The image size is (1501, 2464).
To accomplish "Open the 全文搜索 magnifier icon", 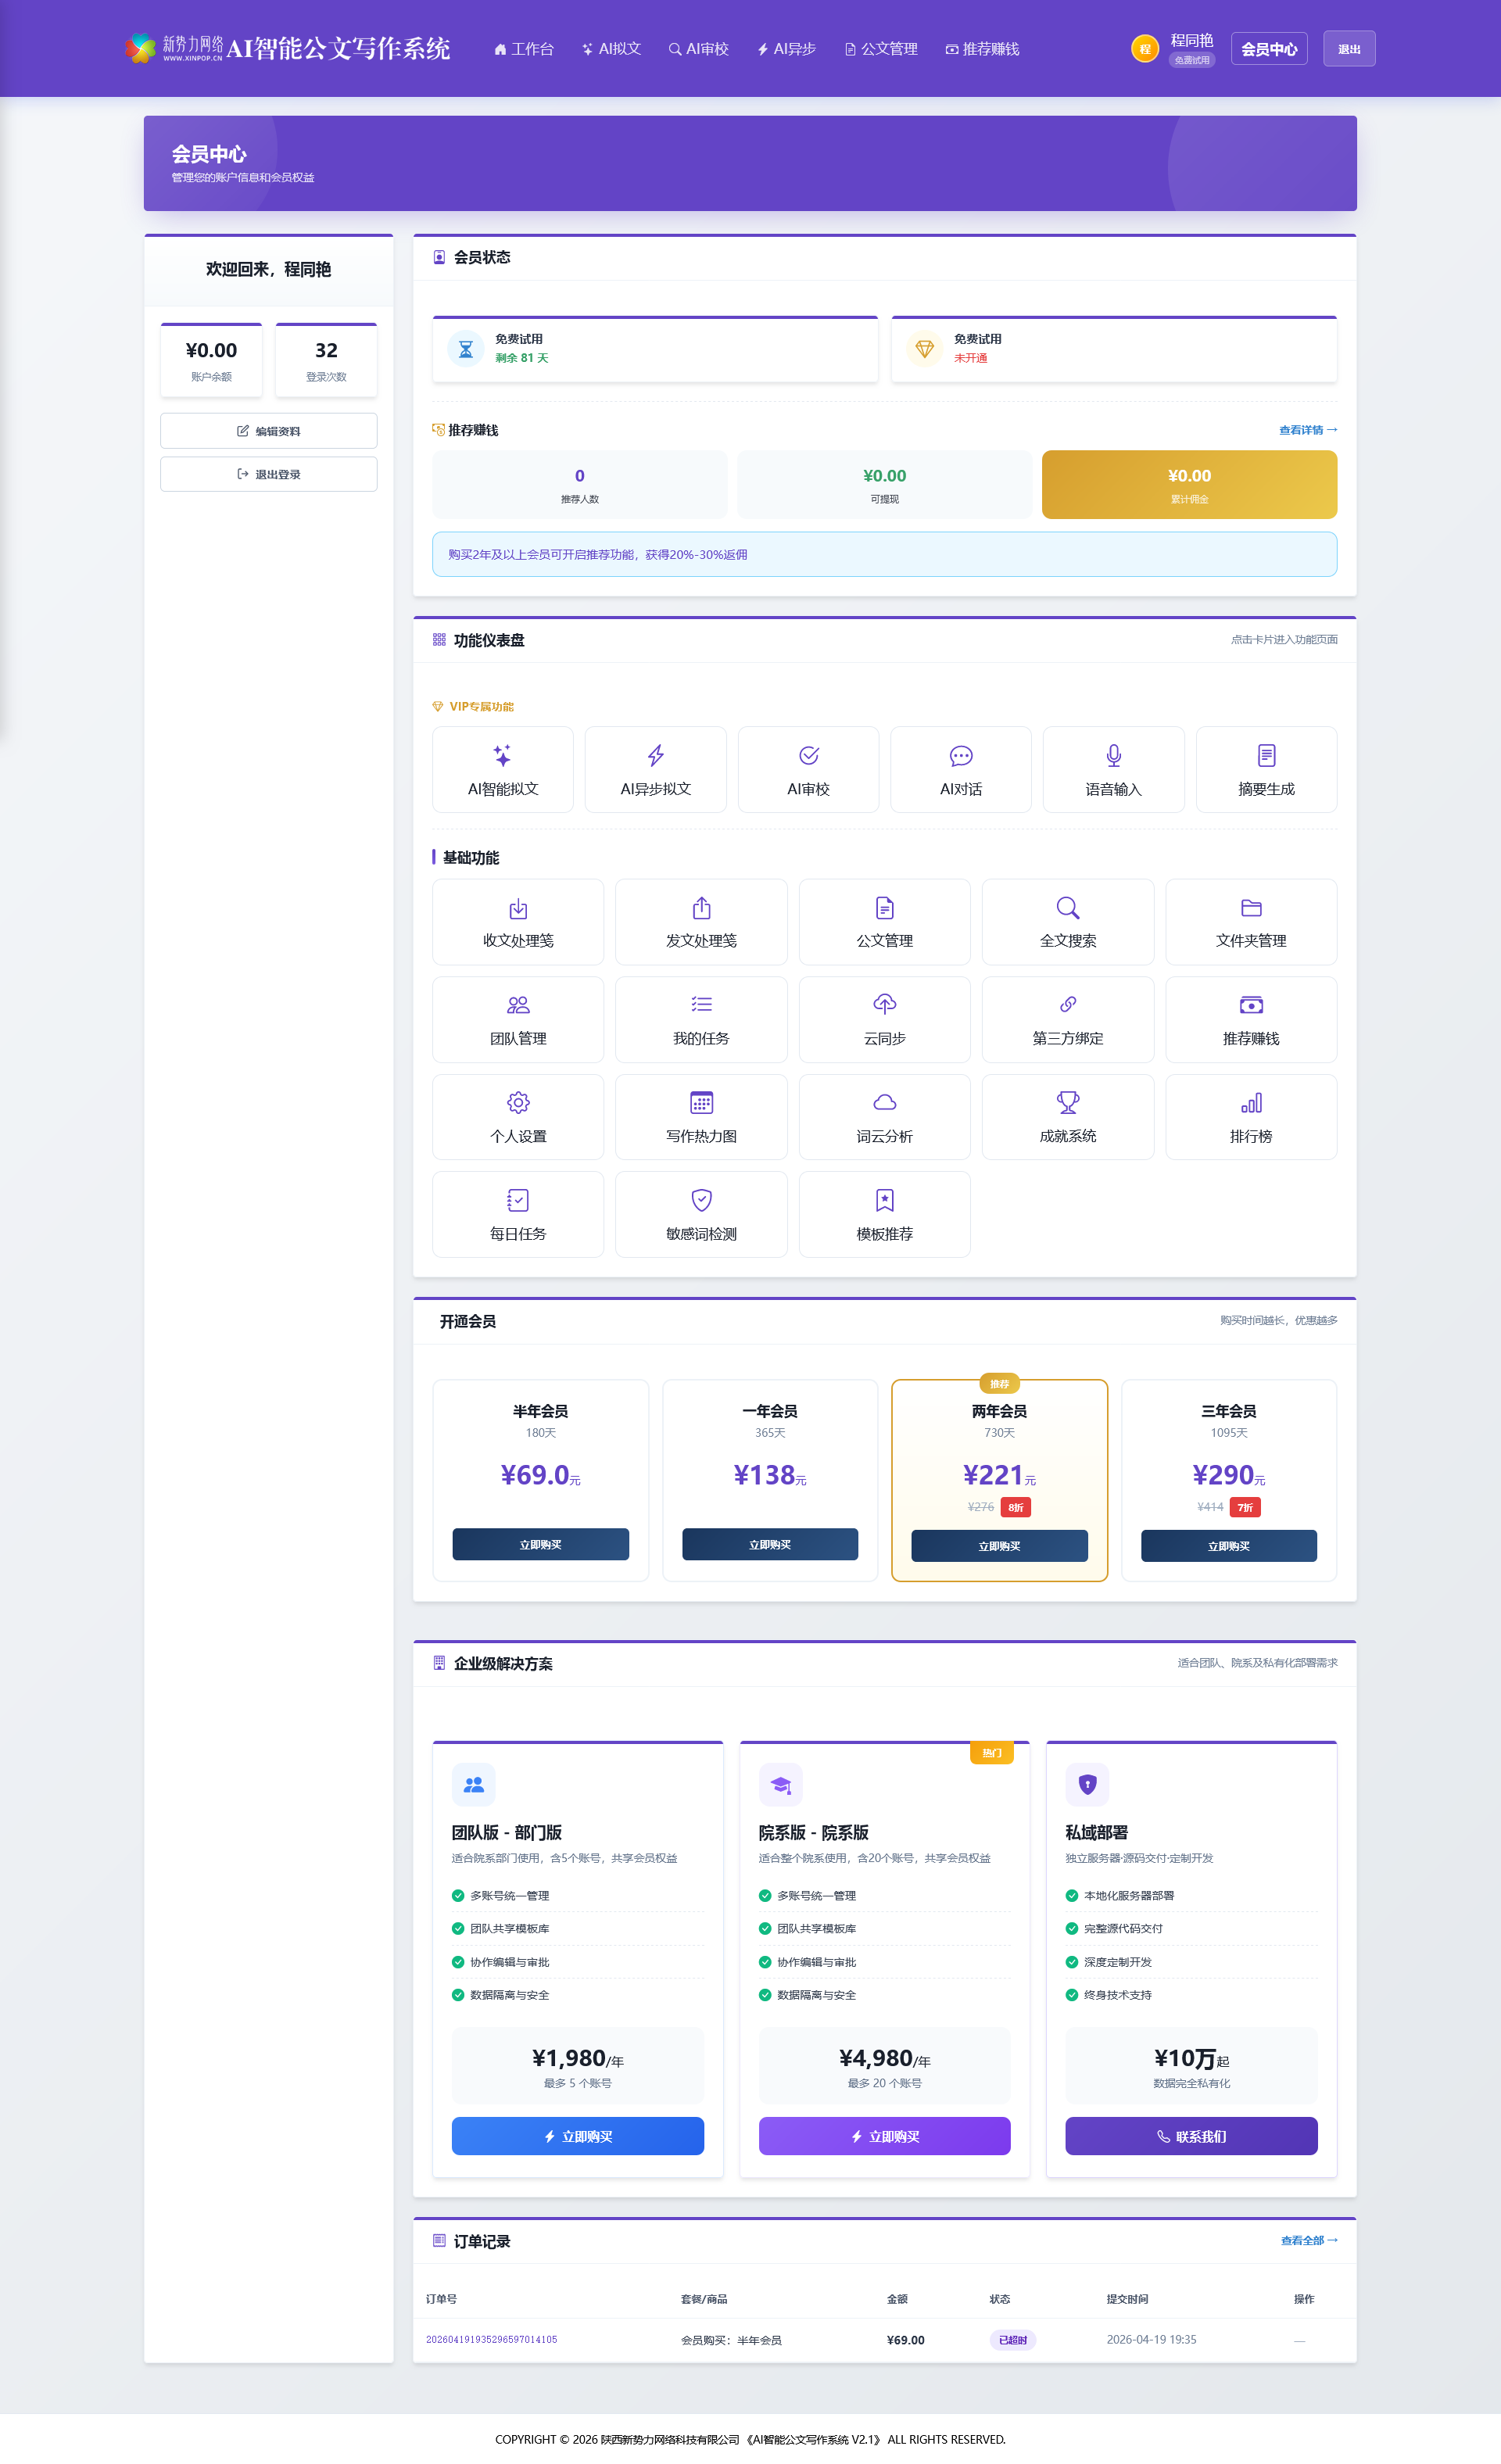I will click(x=1067, y=908).
